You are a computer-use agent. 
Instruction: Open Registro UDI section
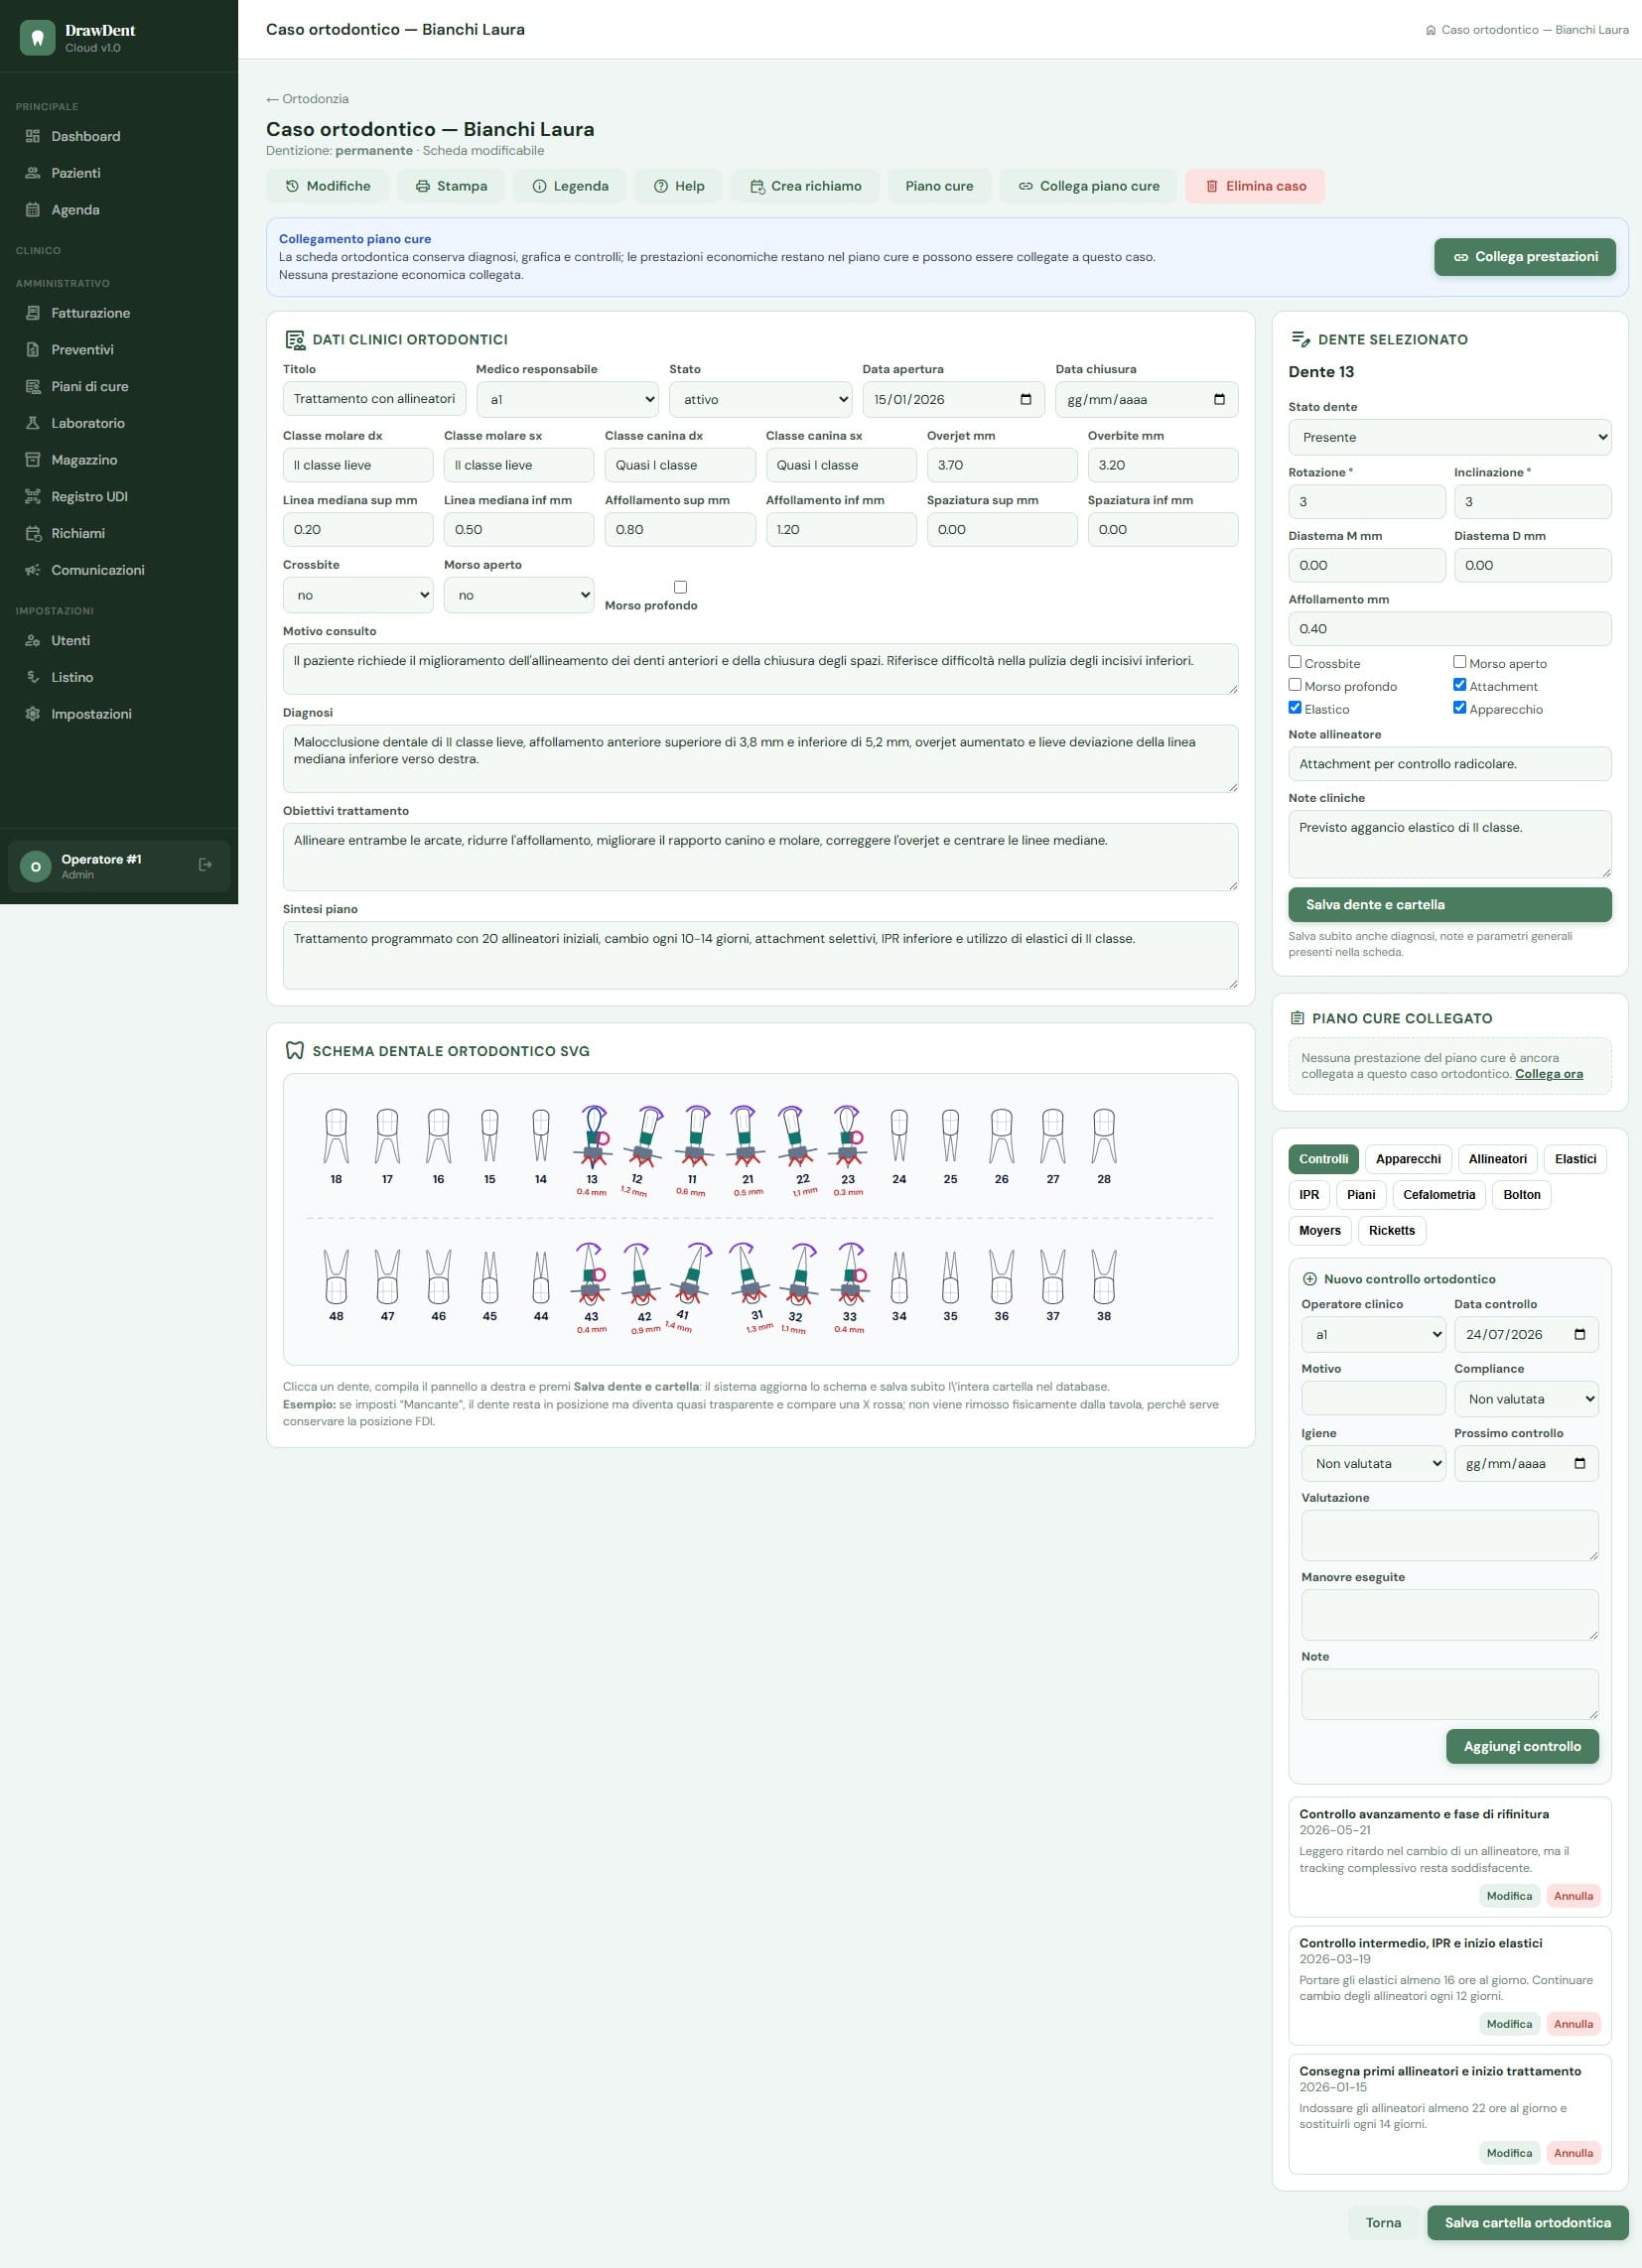(119, 497)
